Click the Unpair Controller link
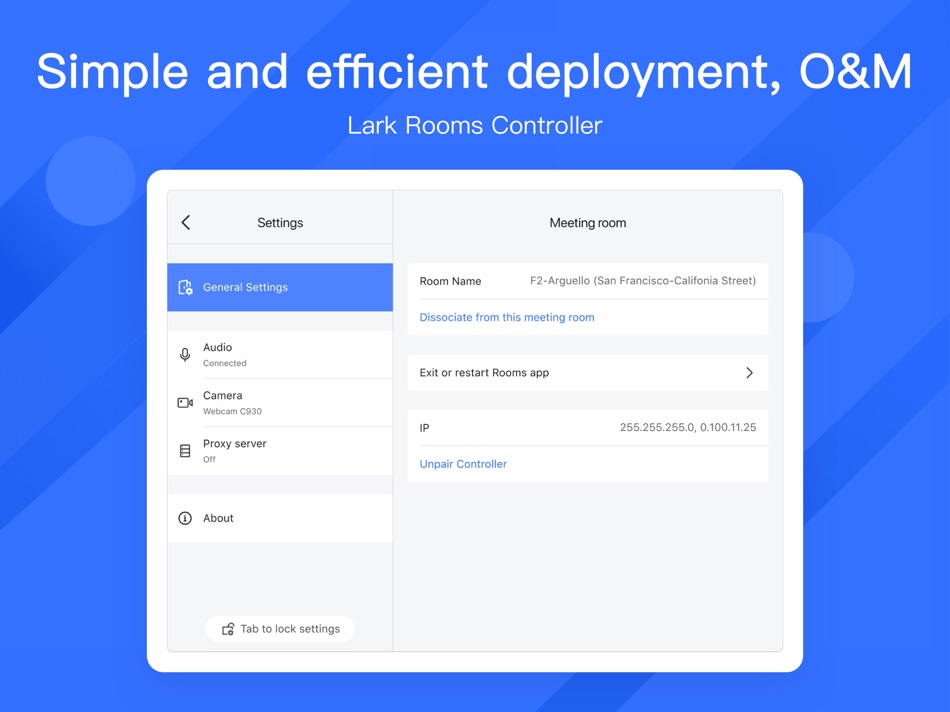Image resolution: width=950 pixels, height=712 pixels. coord(463,463)
